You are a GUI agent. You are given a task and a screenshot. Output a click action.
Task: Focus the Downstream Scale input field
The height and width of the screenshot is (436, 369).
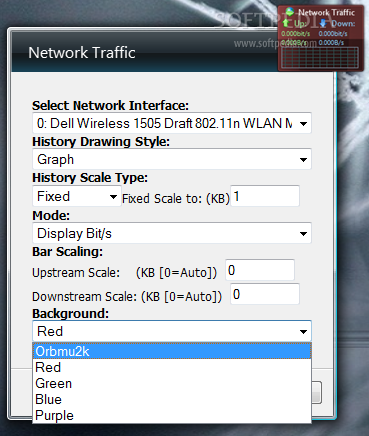coord(265,294)
